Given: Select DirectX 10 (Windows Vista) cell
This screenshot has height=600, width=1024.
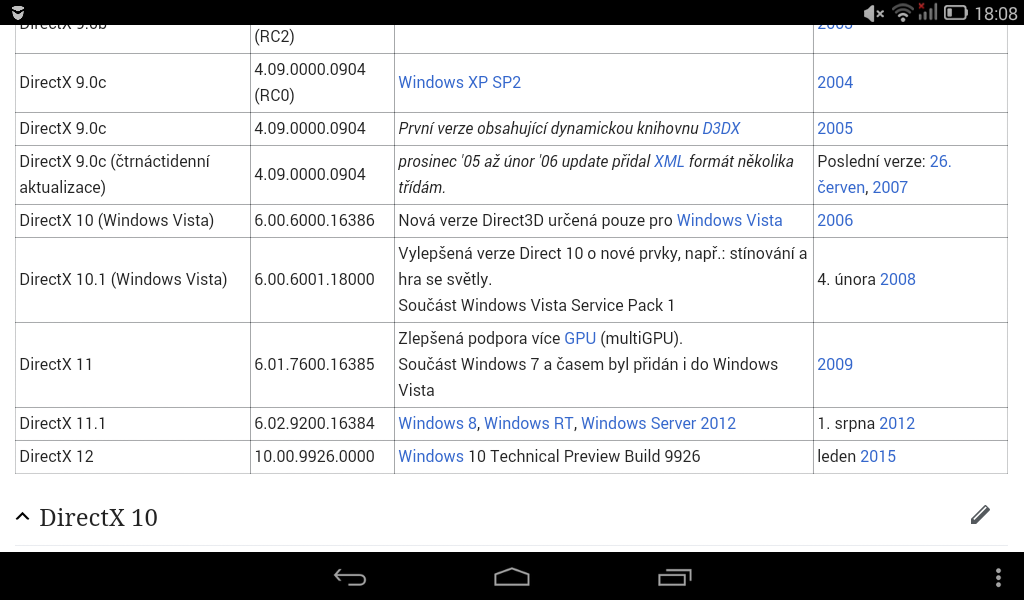Looking at the screenshot, I should pyautogui.click(x=133, y=221).
